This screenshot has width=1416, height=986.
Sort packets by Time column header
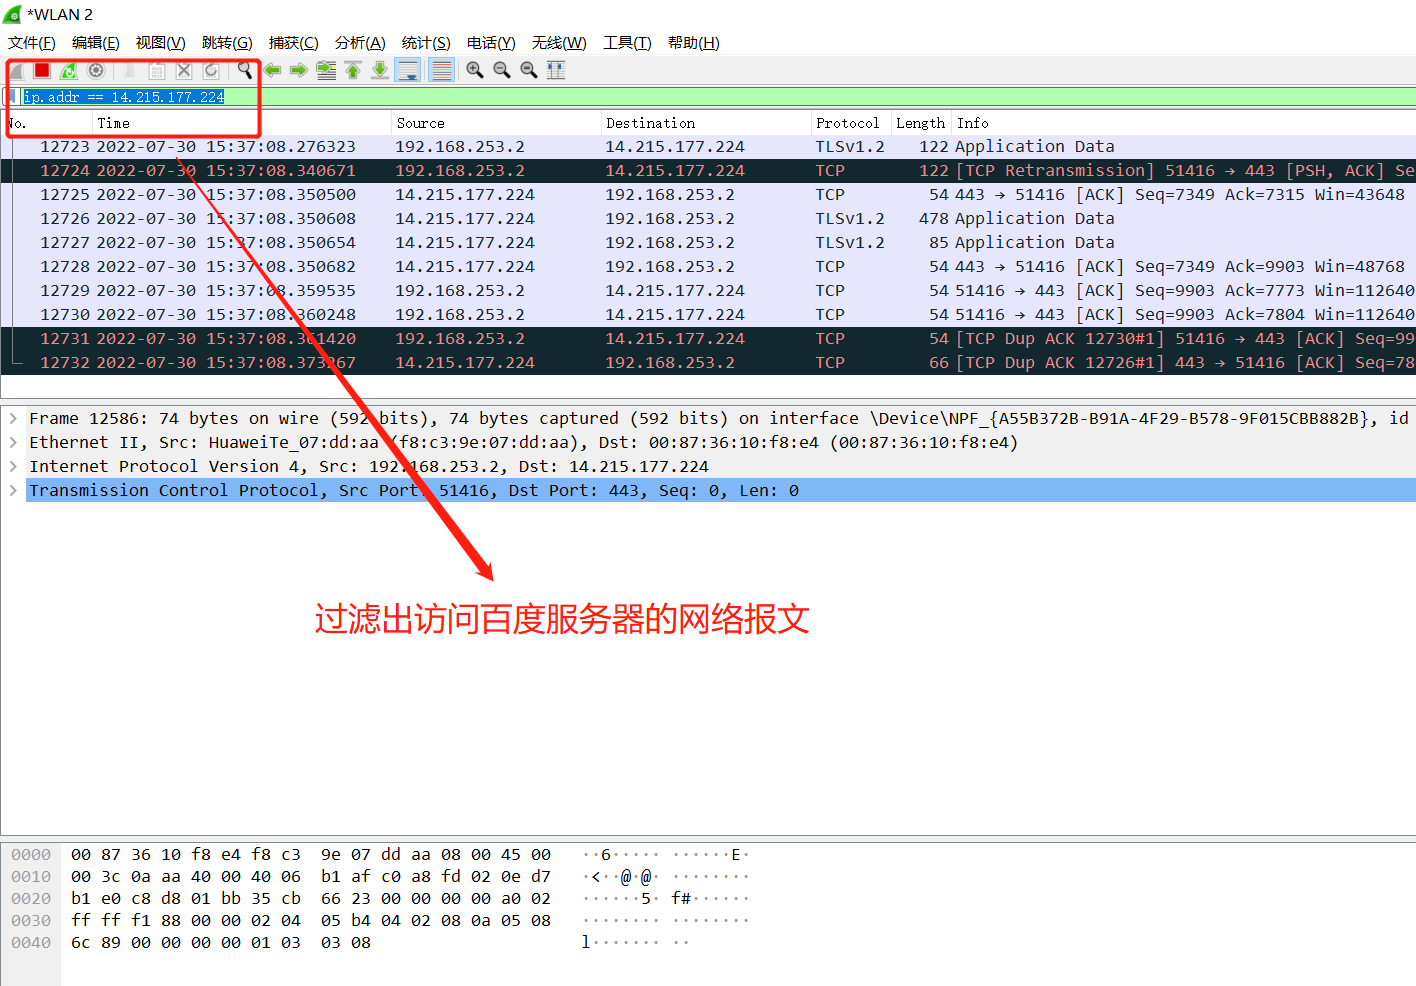(x=242, y=123)
